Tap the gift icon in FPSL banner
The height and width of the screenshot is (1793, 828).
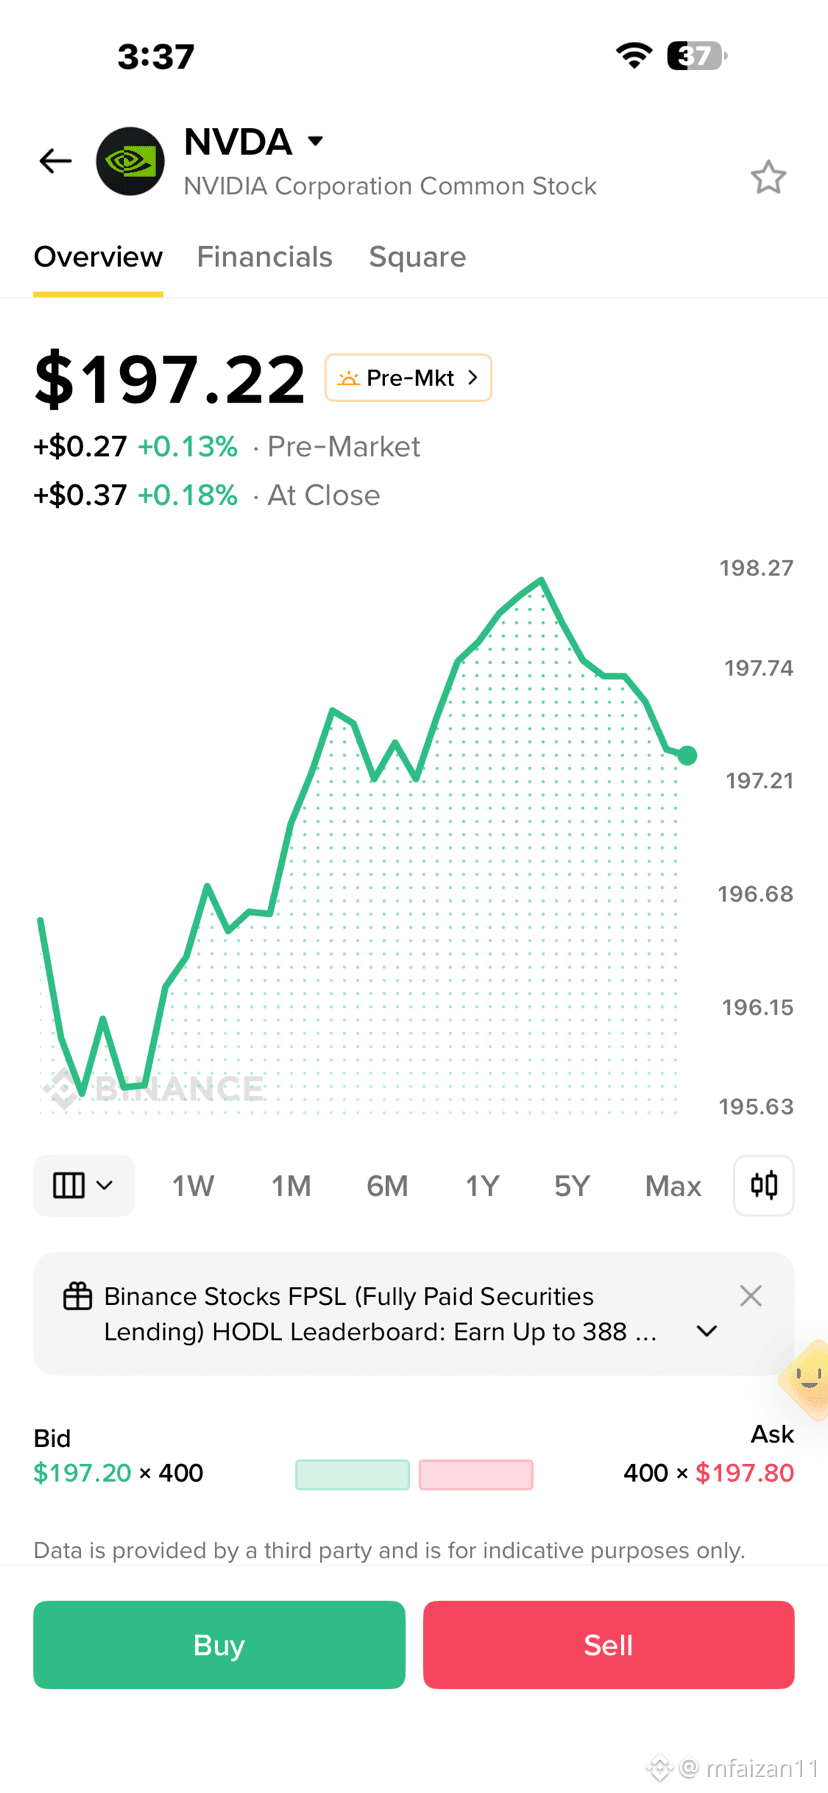(x=78, y=1296)
